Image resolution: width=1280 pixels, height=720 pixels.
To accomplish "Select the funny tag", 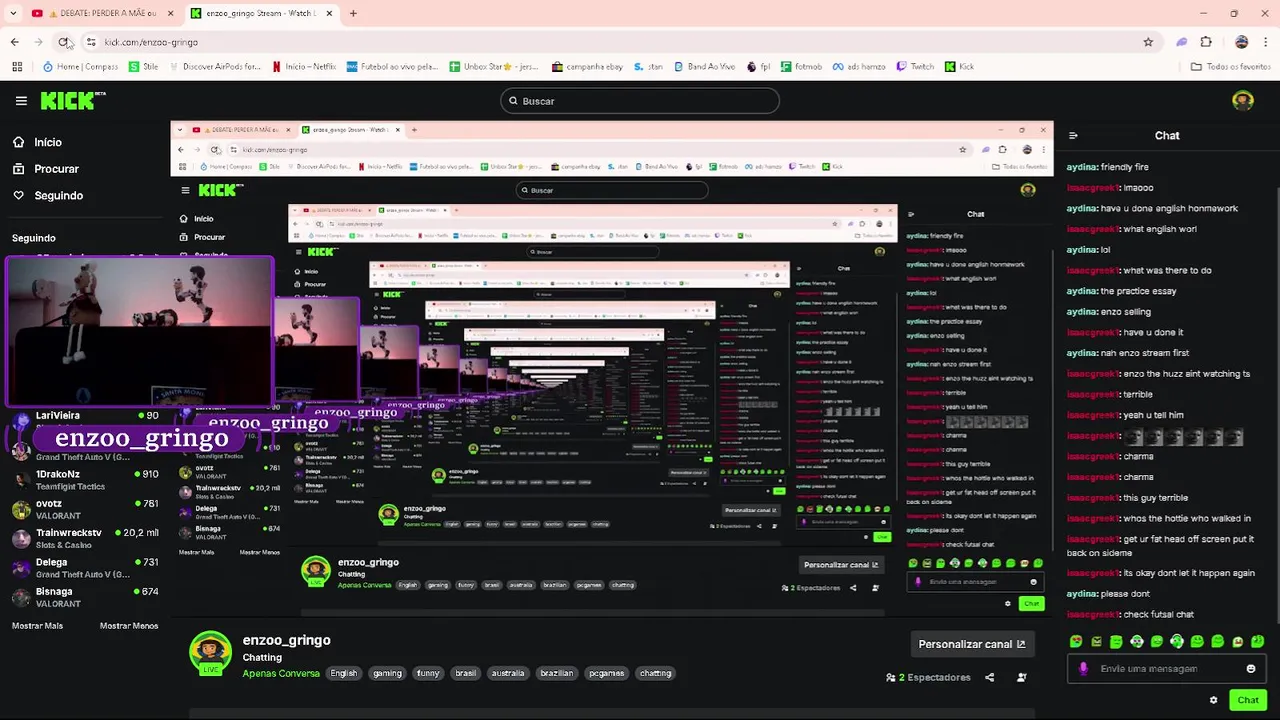I will [x=428, y=674].
